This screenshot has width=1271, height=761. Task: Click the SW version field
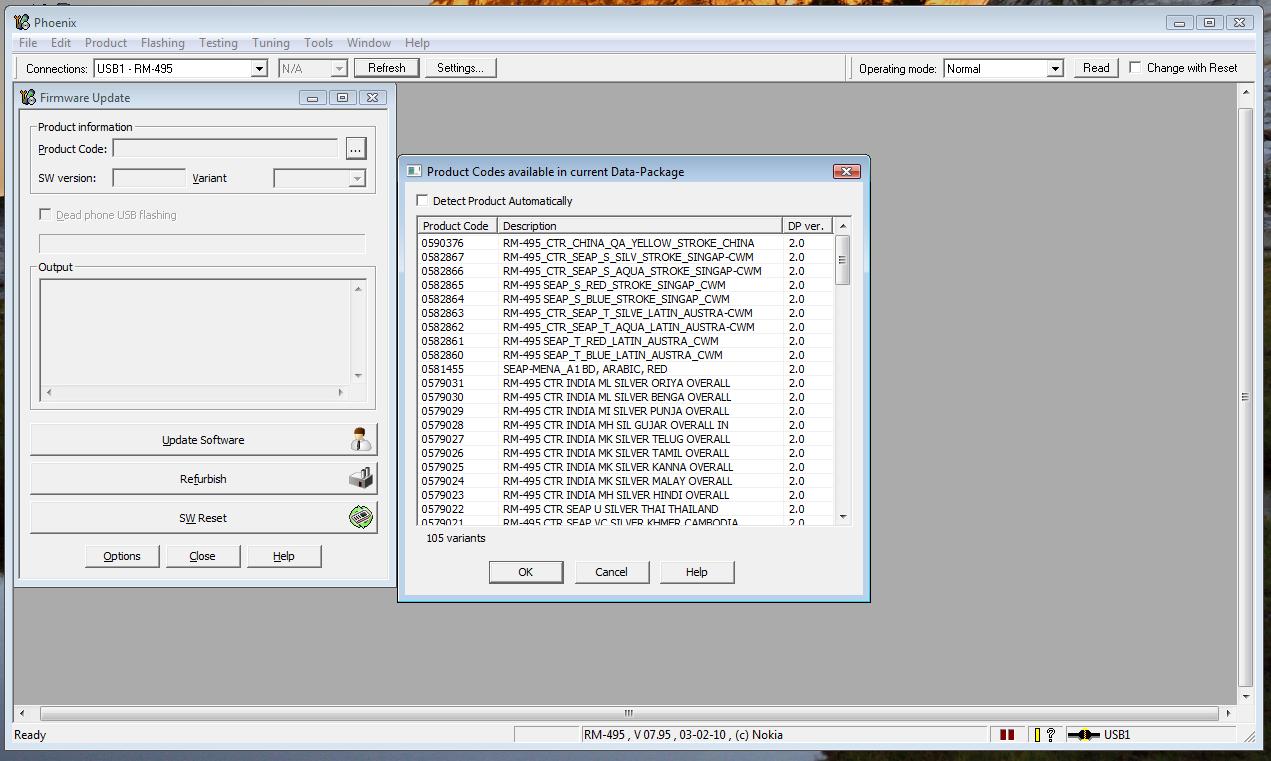pyautogui.click(x=149, y=178)
